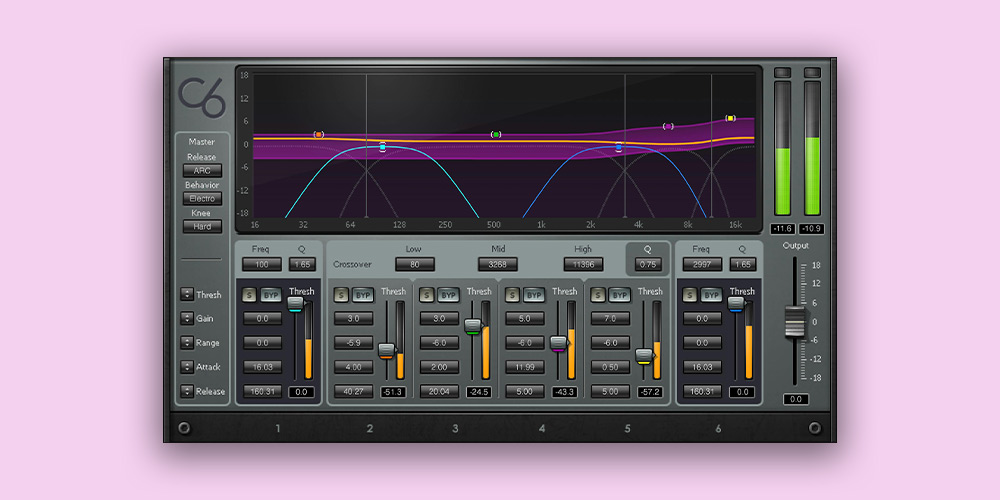
Task: Click the cyan band 1 node on the graph
Action: tap(382, 147)
